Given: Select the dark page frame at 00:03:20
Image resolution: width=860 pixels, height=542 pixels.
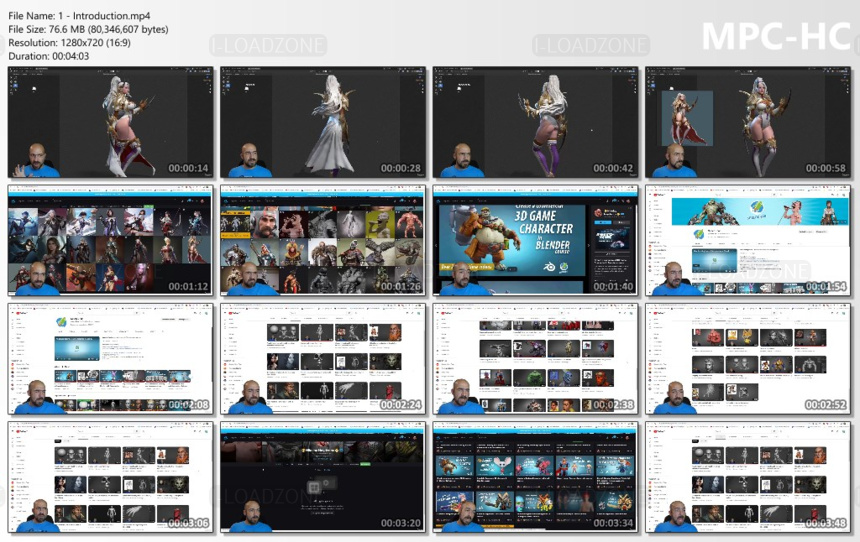Looking at the screenshot, I should click(x=323, y=477).
